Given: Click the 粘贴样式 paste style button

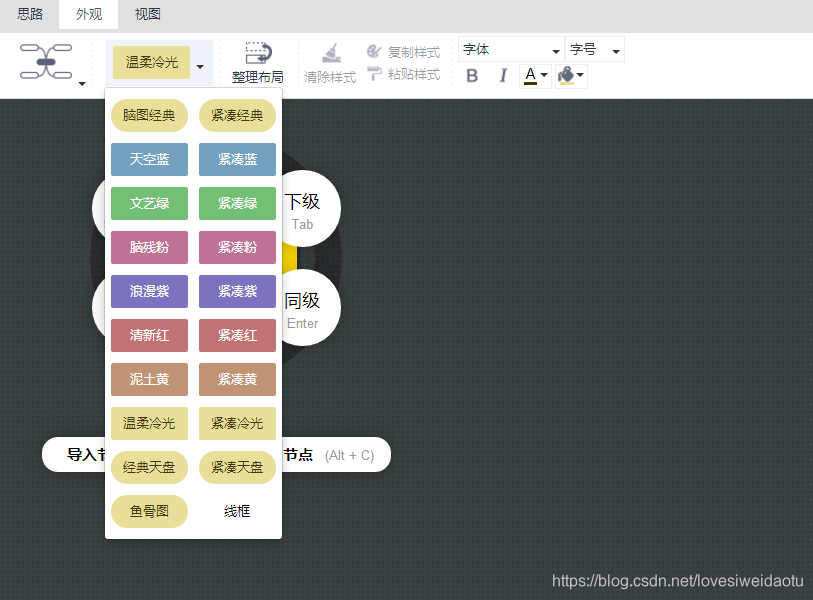Looking at the screenshot, I should point(403,74).
